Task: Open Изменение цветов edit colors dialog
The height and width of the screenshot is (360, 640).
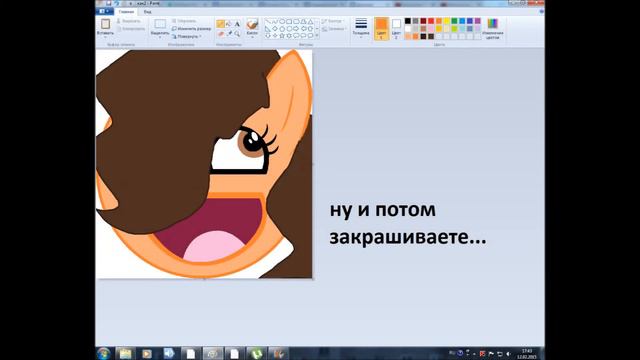Action: click(x=493, y=28)
